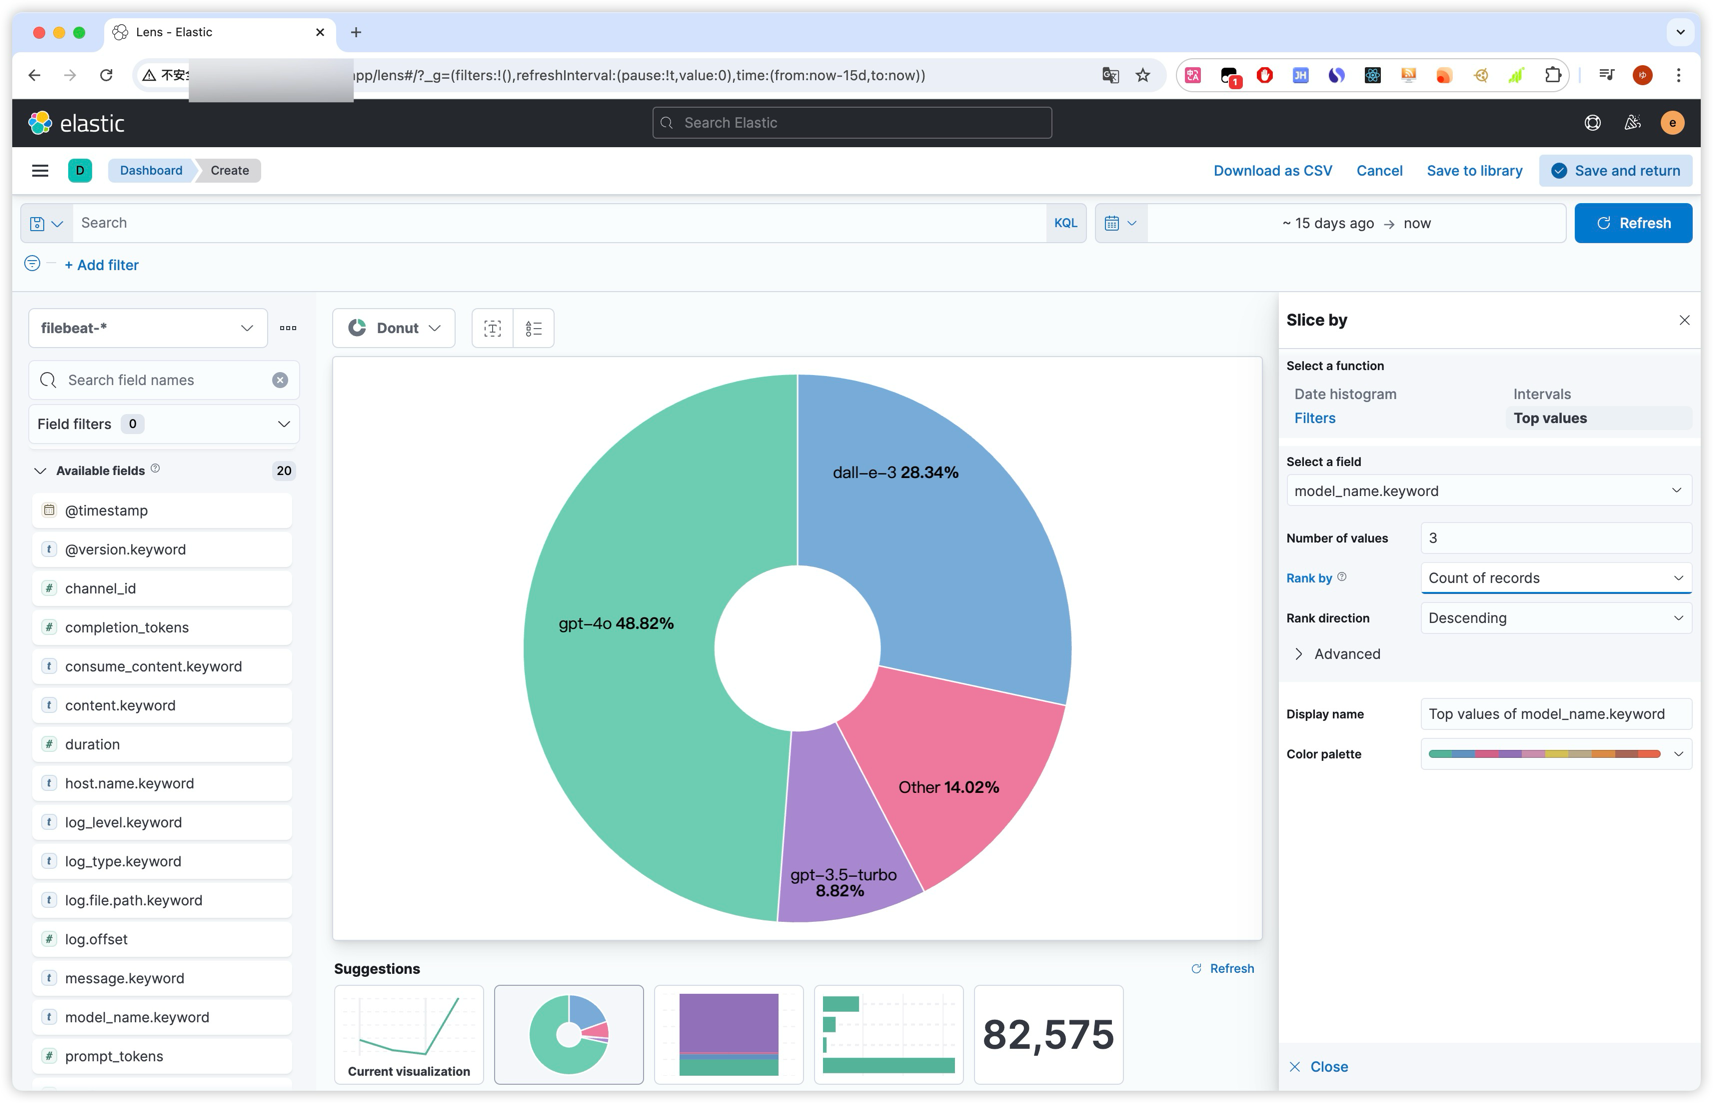This screenshot has width=1713, height=1103.
Task: Open the user avatar 'e' menu
Action: pyautogui.click(x=1672, y=123)
